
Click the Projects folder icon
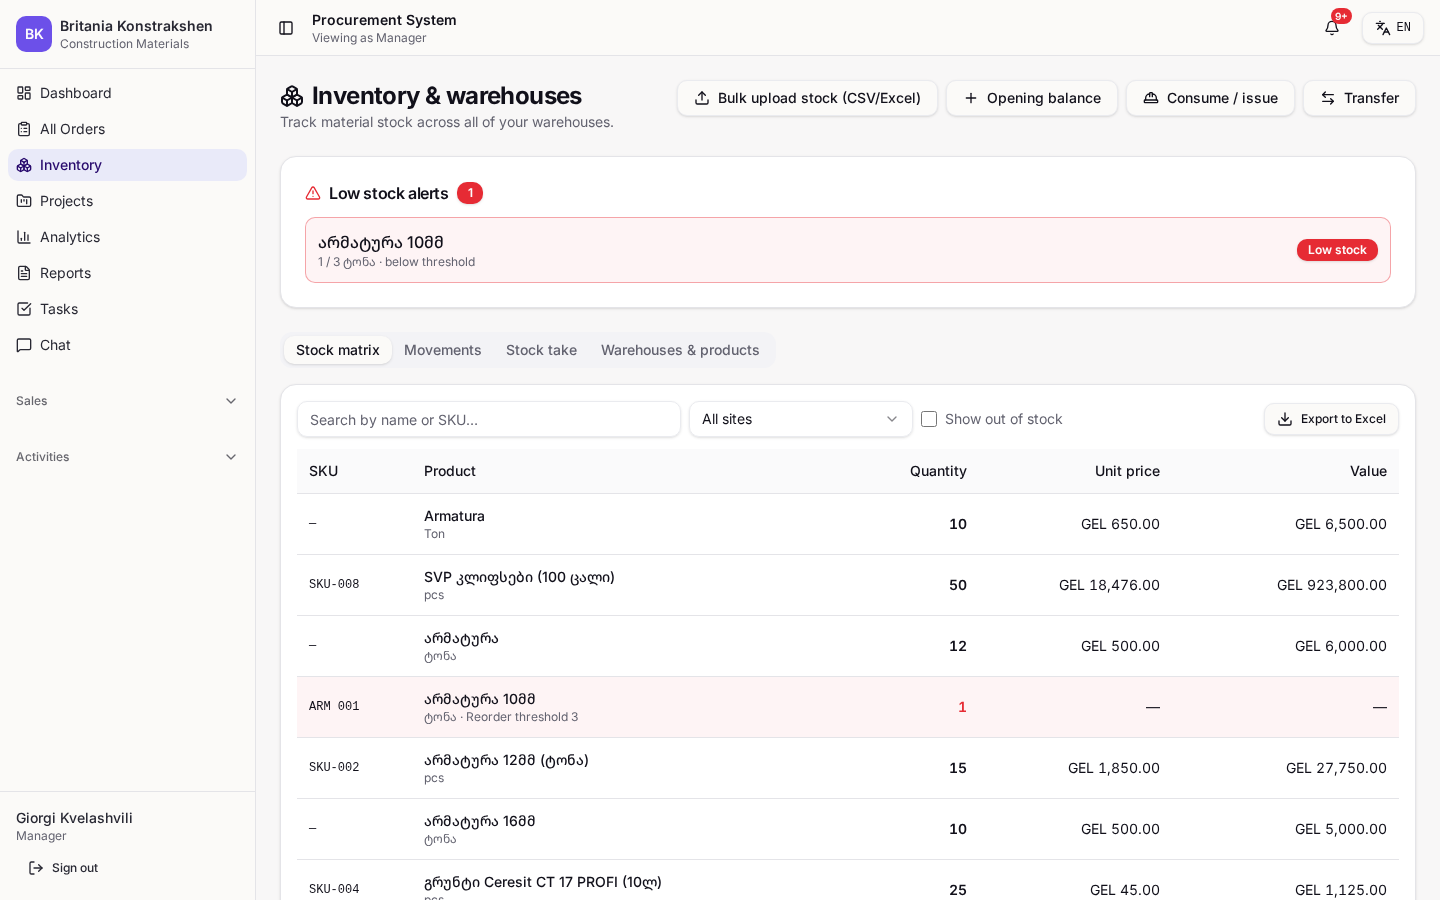(x=24, y=201)
